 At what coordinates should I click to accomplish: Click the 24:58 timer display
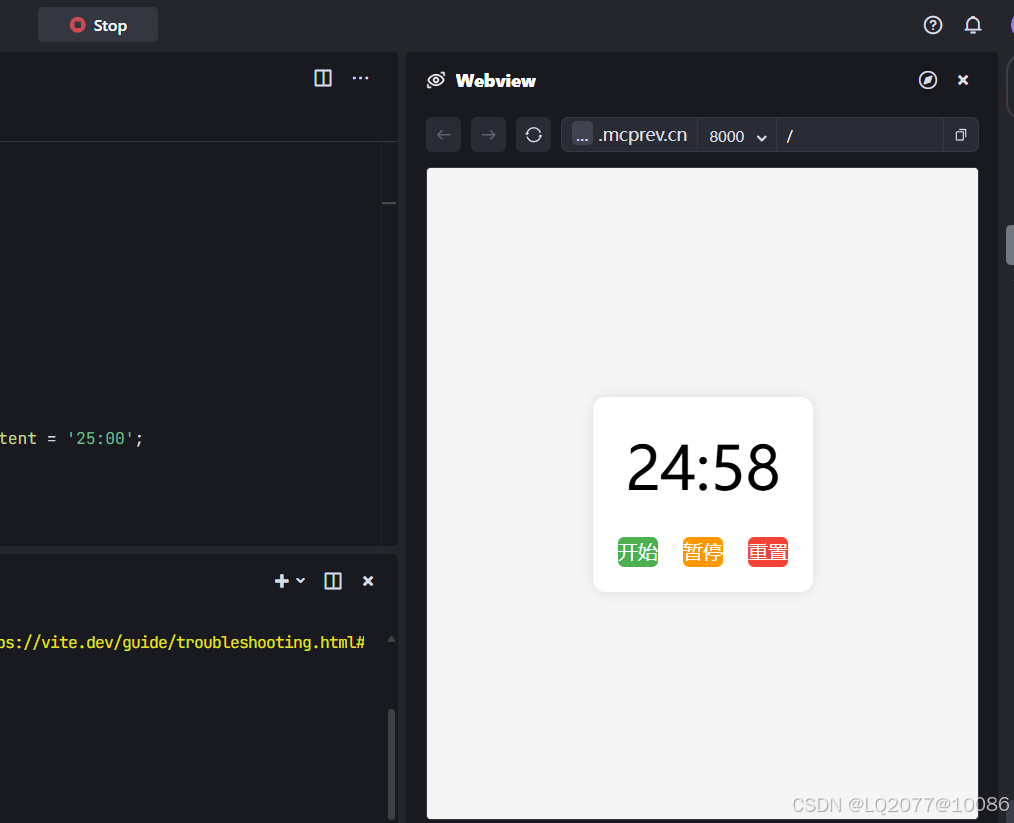tap(703, 467)
